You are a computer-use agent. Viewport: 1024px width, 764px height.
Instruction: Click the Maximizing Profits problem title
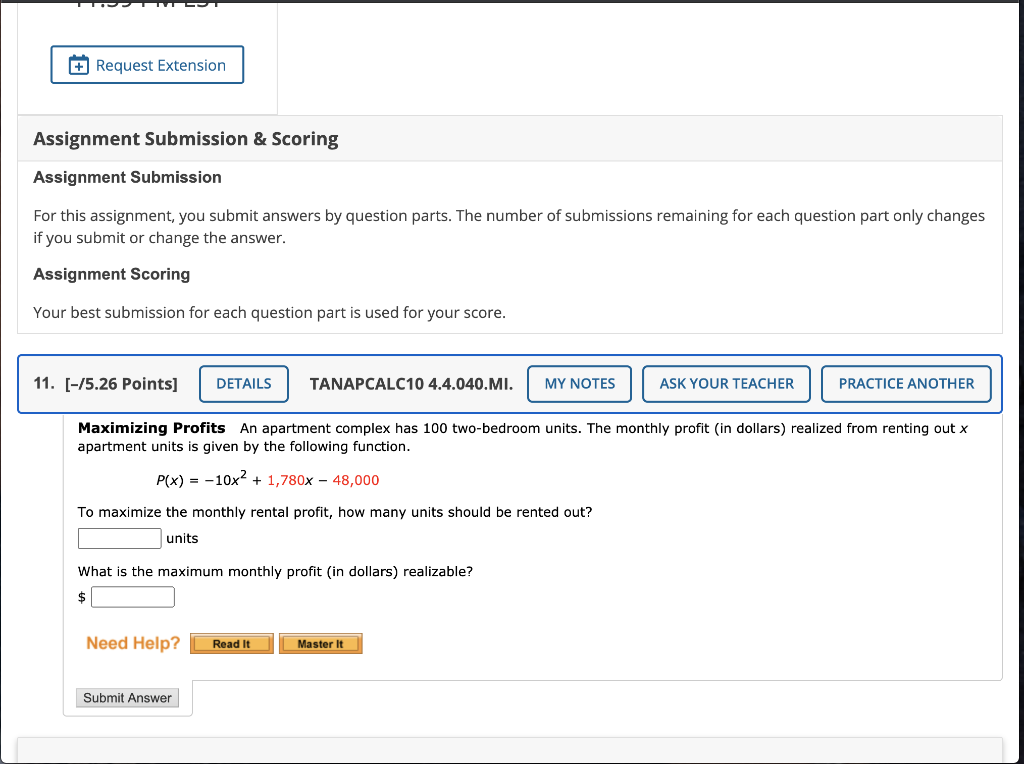point(151,428)
